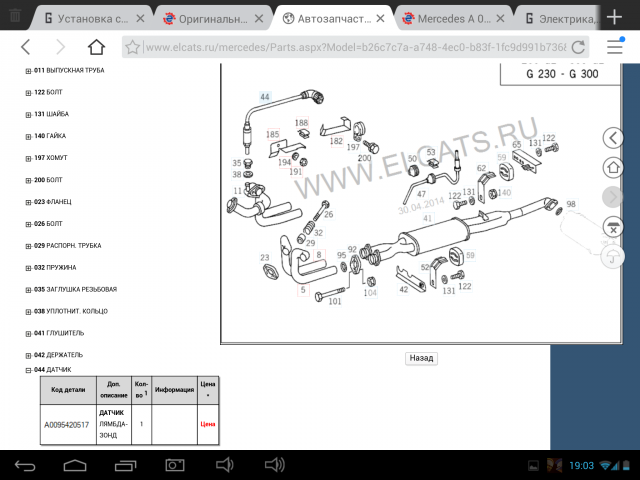
Task: Select 026 БОЛТ tree item
Action: point(48,224)
